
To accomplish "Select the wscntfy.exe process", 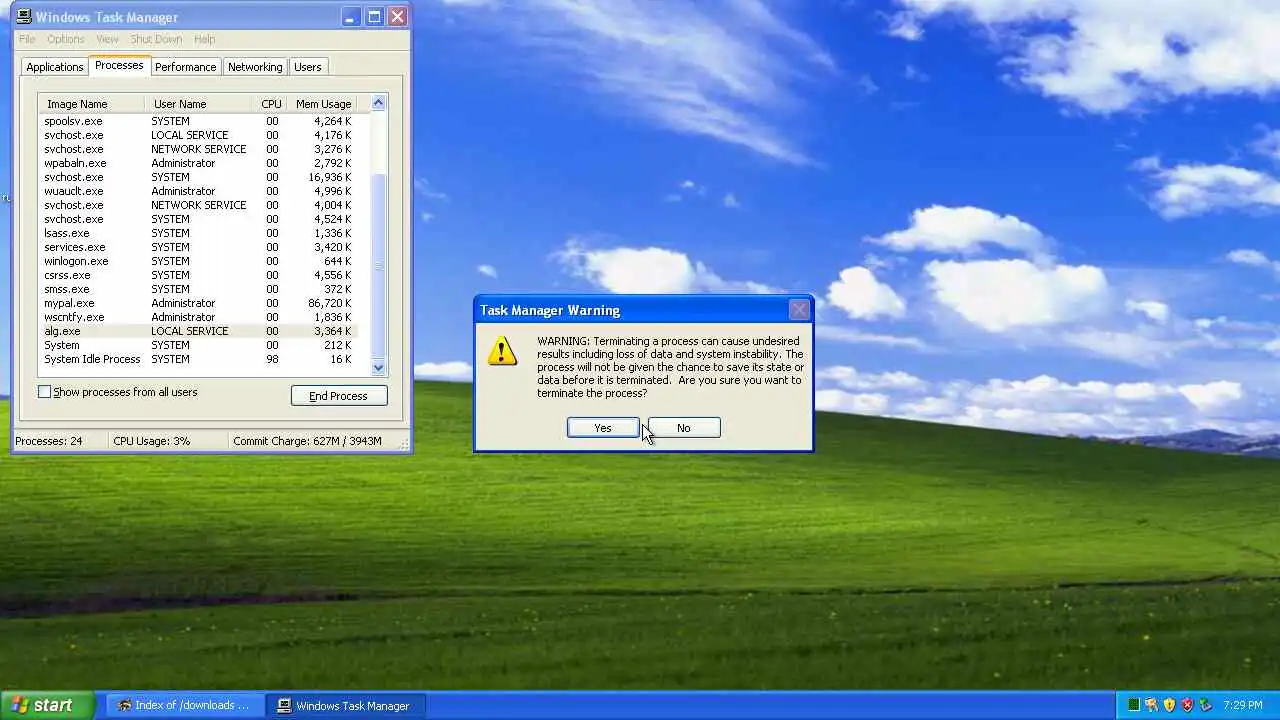I will (x=198, y=317).
